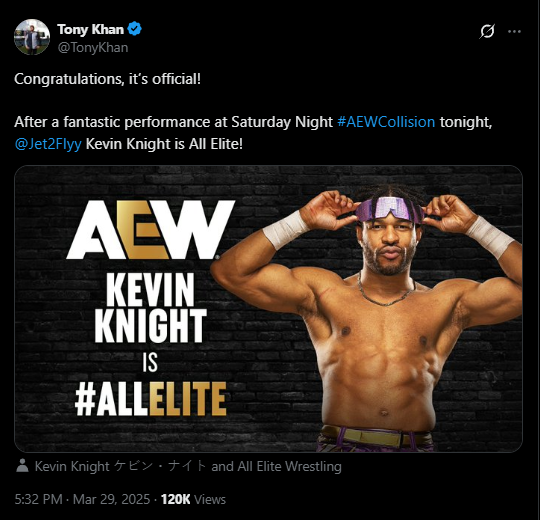540x520 pixels.
Task: Open the Tony Khan display name
Action: [90, 29]
